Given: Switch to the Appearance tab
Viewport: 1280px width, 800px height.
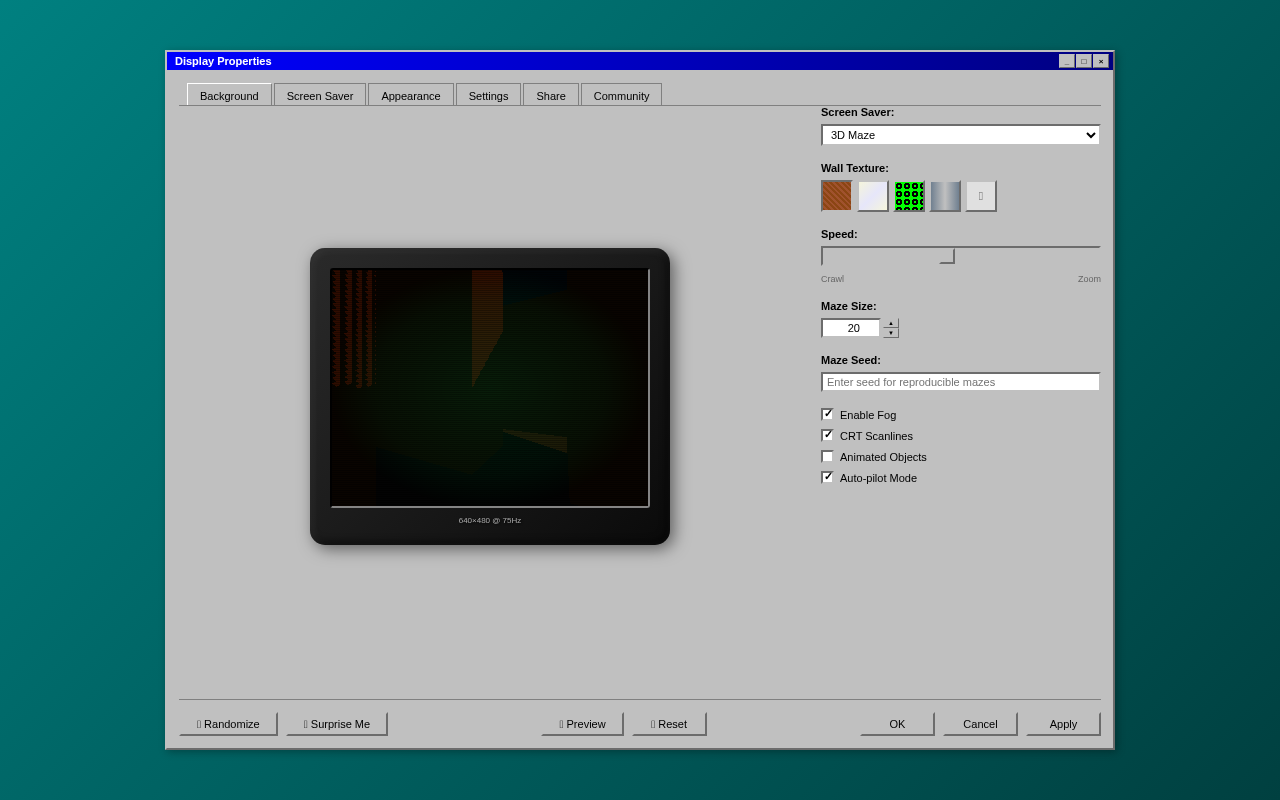Looking at the screenshot, I should pos(410,95).
